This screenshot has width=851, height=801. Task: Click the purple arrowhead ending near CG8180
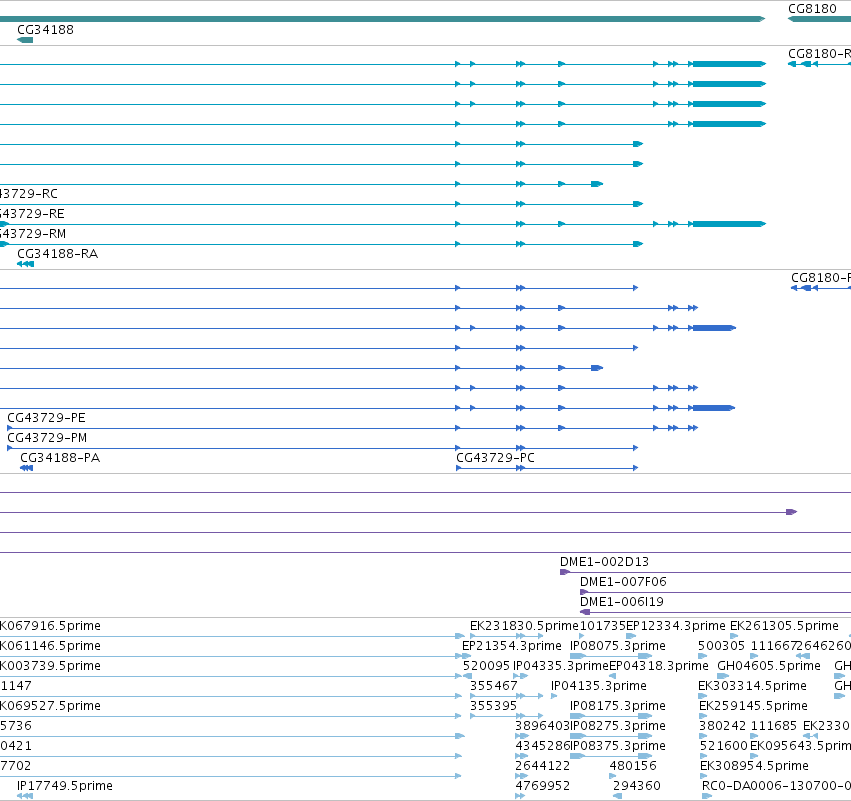click(792, 512)
